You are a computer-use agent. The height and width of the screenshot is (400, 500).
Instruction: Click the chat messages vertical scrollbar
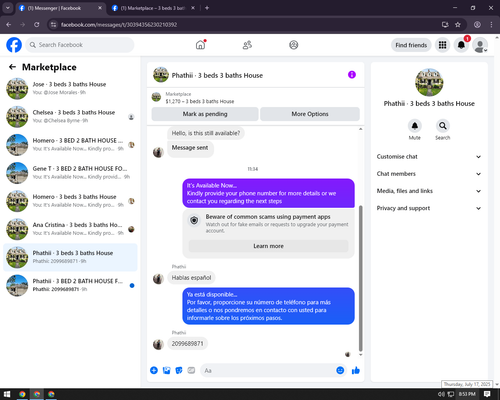click(360, 278)
